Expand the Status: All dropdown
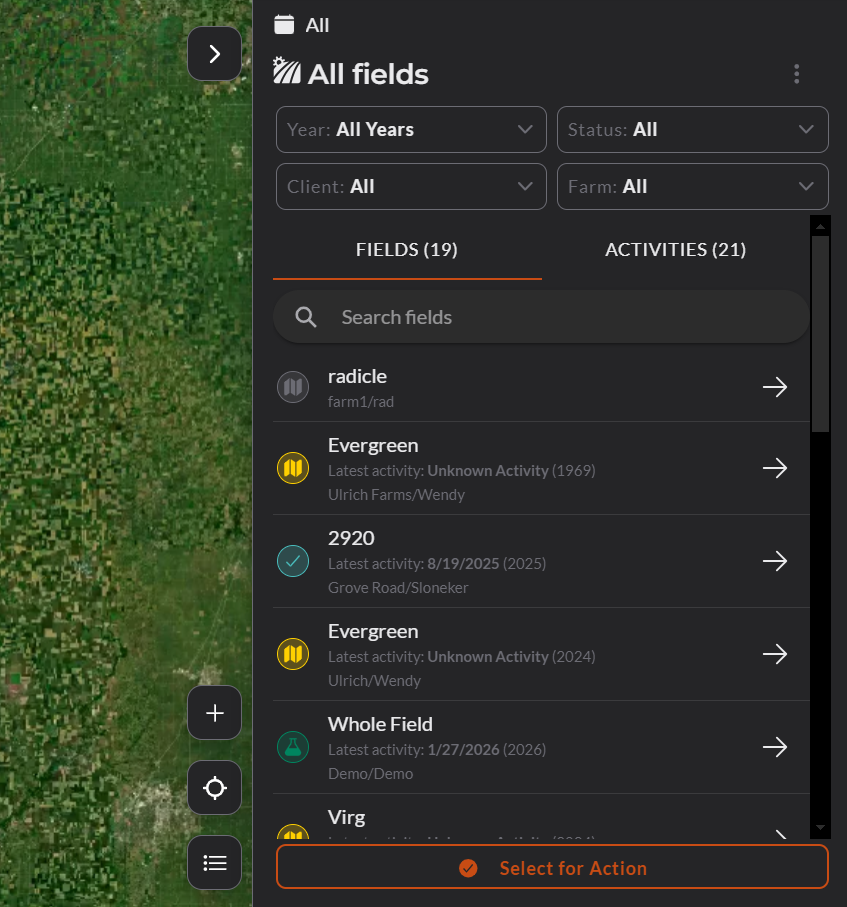 point(693,130)
